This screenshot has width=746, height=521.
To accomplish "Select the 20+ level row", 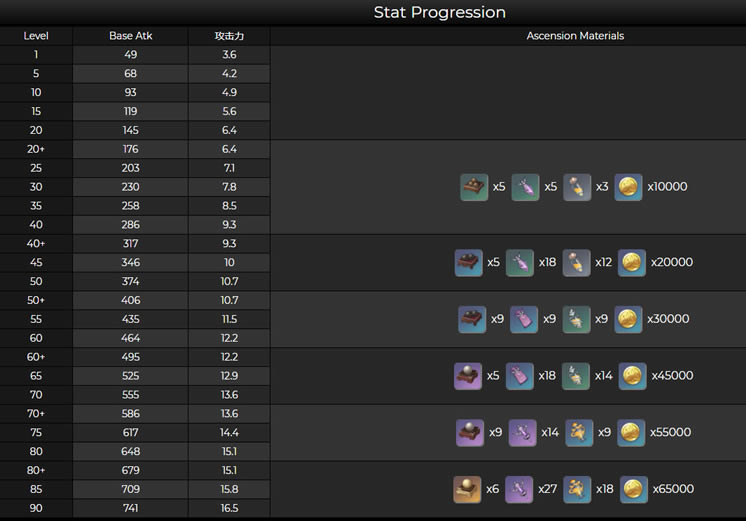I will coord(135,149).
